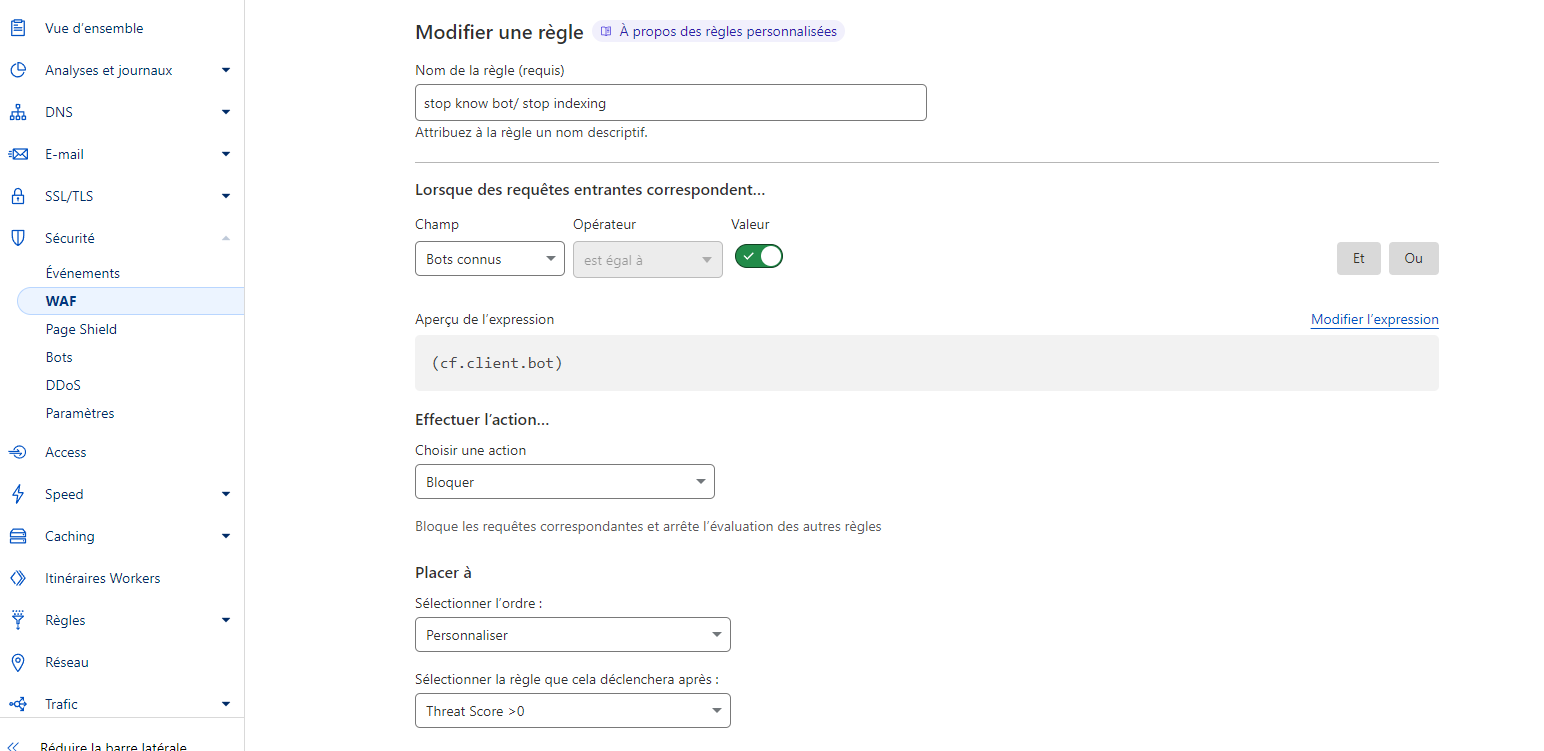Toggle the Valeur switch off
Image resolution: width=1544 pixels, height=751 pixels.
tap(759, 256)
